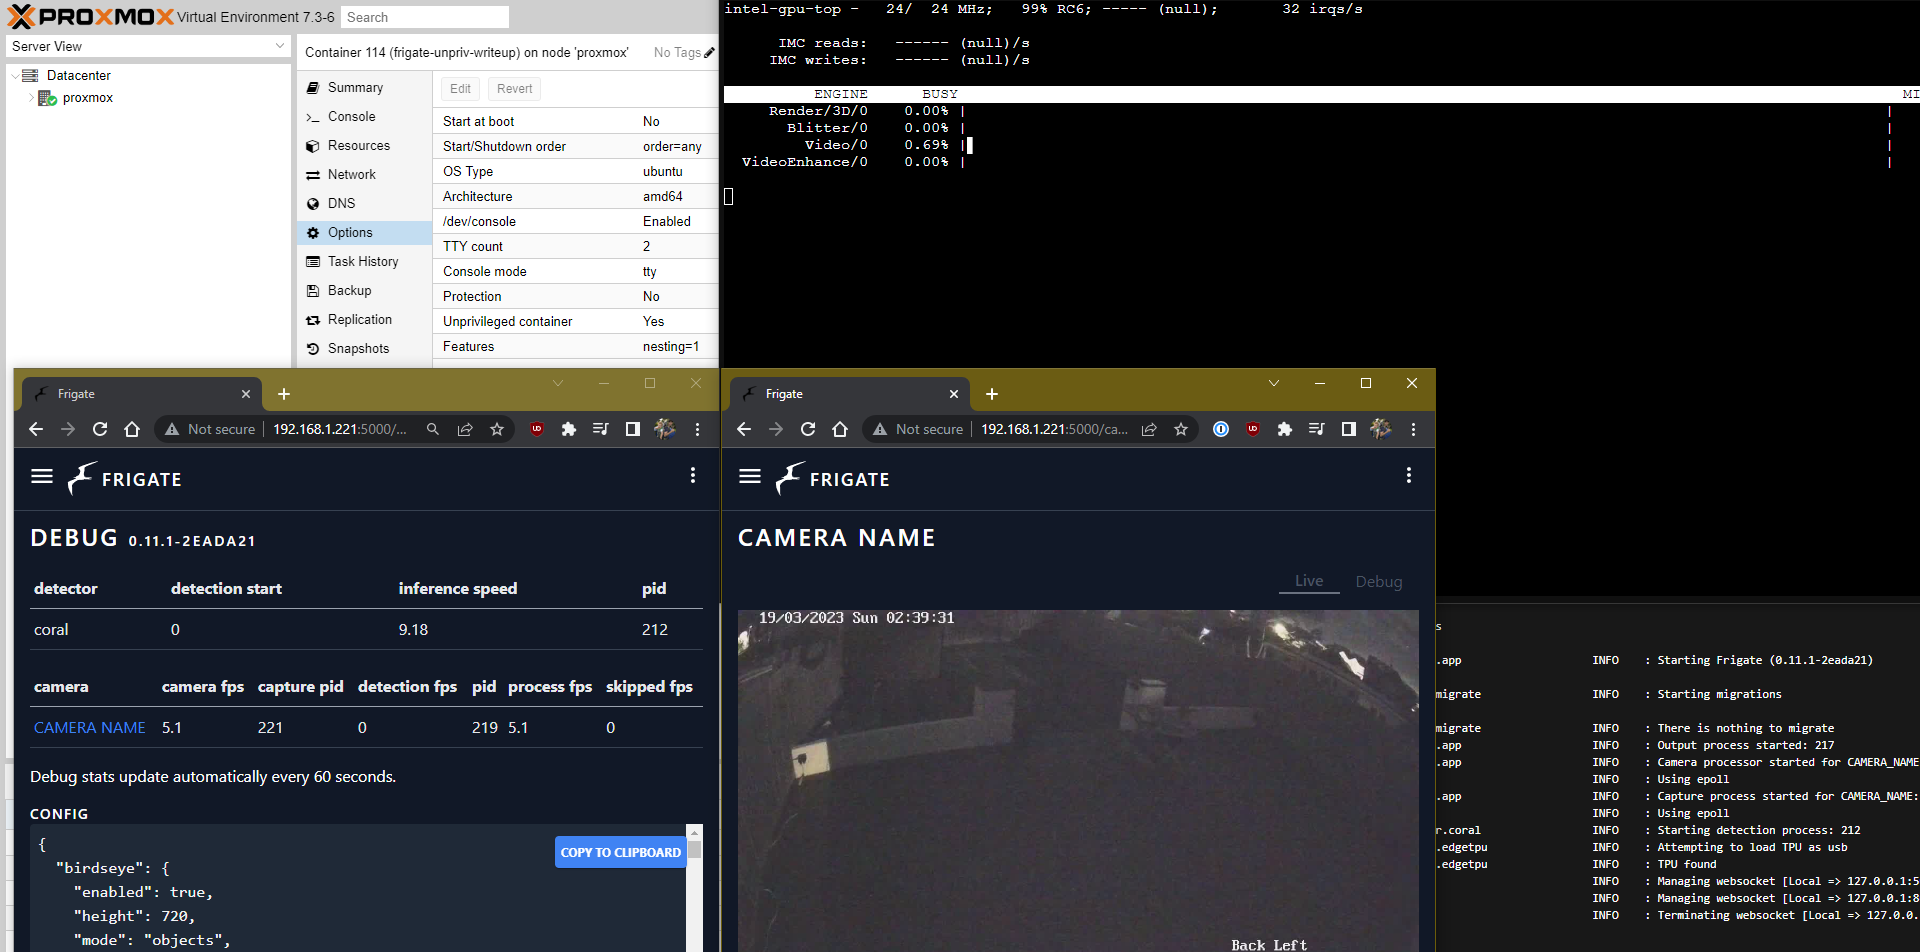
Task: Open the Console section in Proxmox
Action: point(364,117)
